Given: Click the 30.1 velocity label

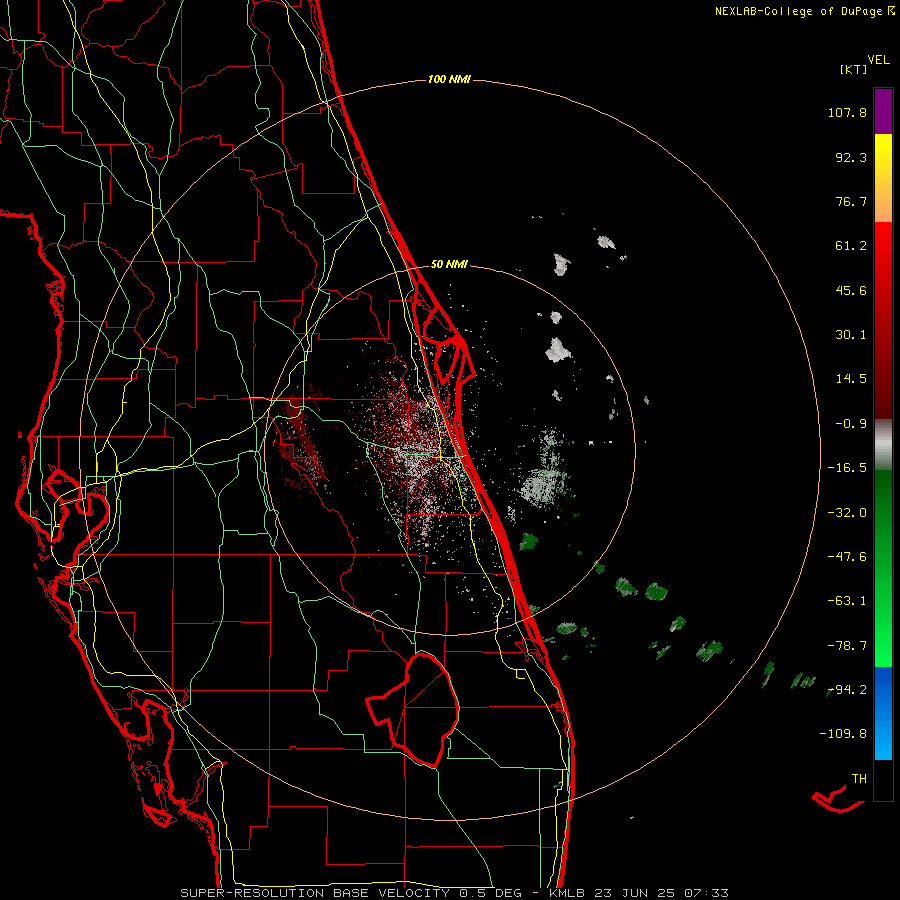Looking at the screenshot, I should point(851,335).
